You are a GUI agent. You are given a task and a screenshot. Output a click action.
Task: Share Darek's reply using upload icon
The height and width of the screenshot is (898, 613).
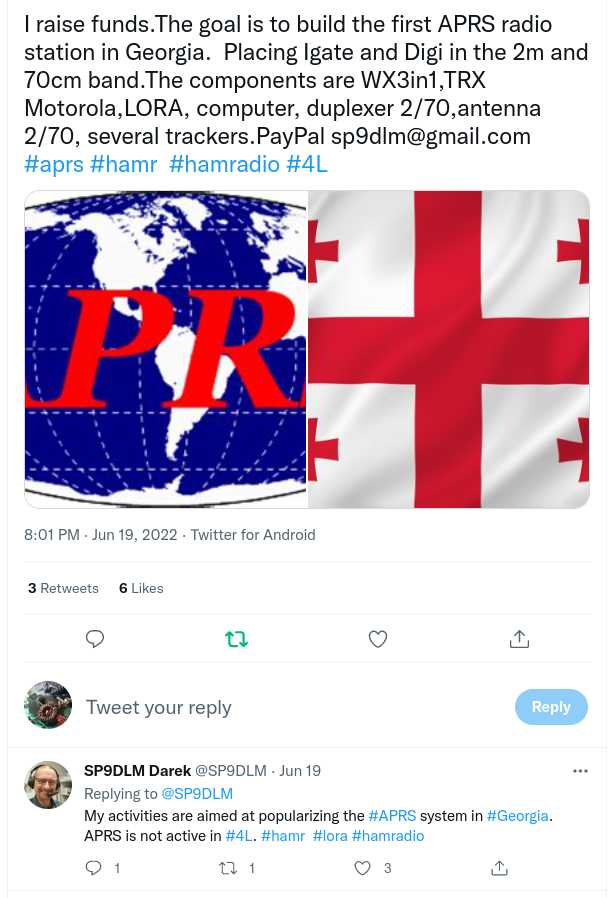pos(499,868)
